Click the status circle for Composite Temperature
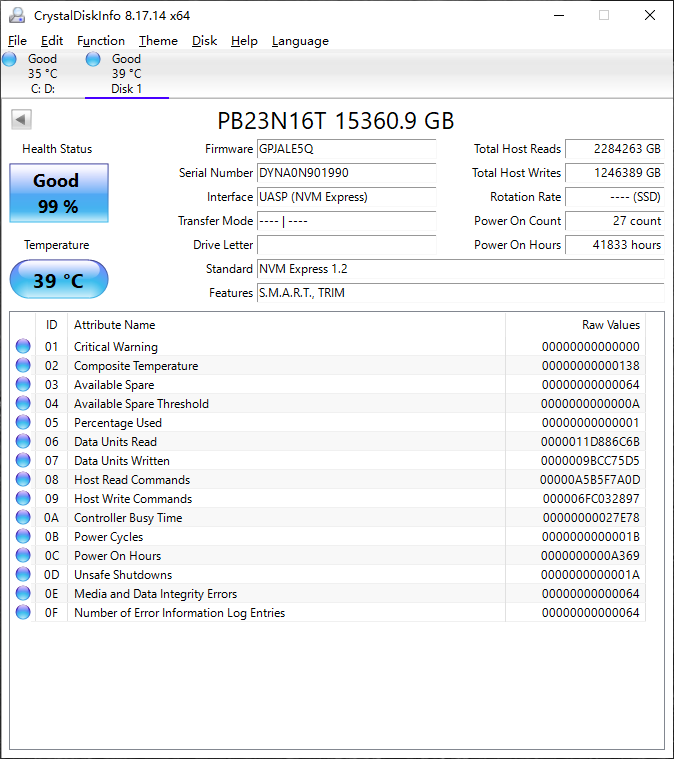The width and height of the screenshot is (674, 759). 23,365
